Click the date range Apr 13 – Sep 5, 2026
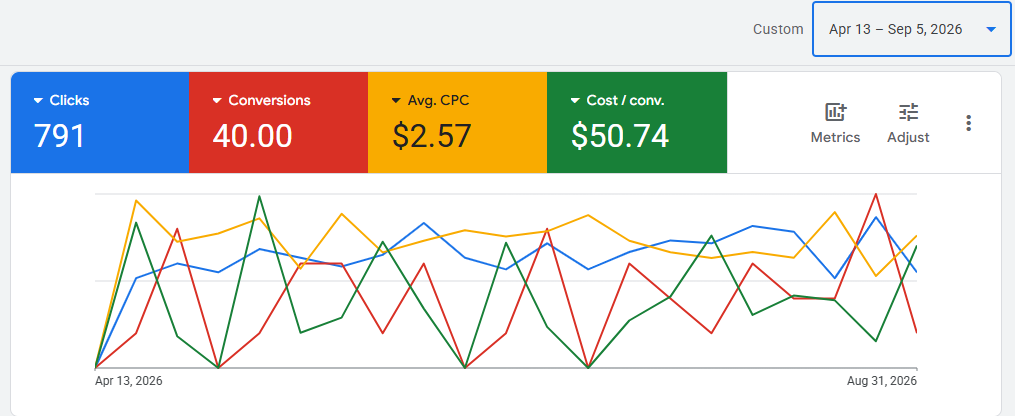The height and width of the screenshot is (416, 1015). (895, 30)
